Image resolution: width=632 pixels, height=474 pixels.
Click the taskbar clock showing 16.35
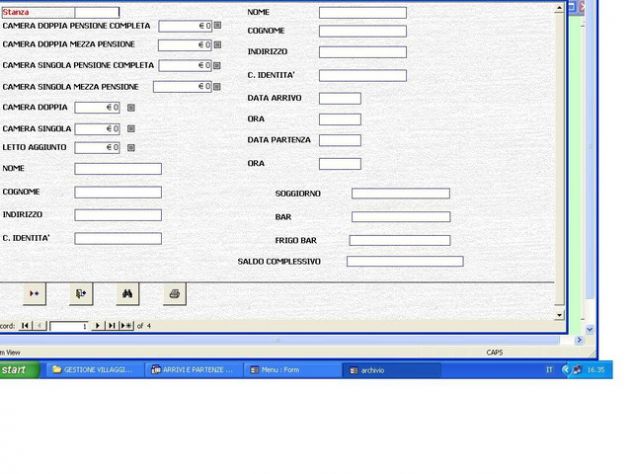pyautogui.click(x=596, y=370)
